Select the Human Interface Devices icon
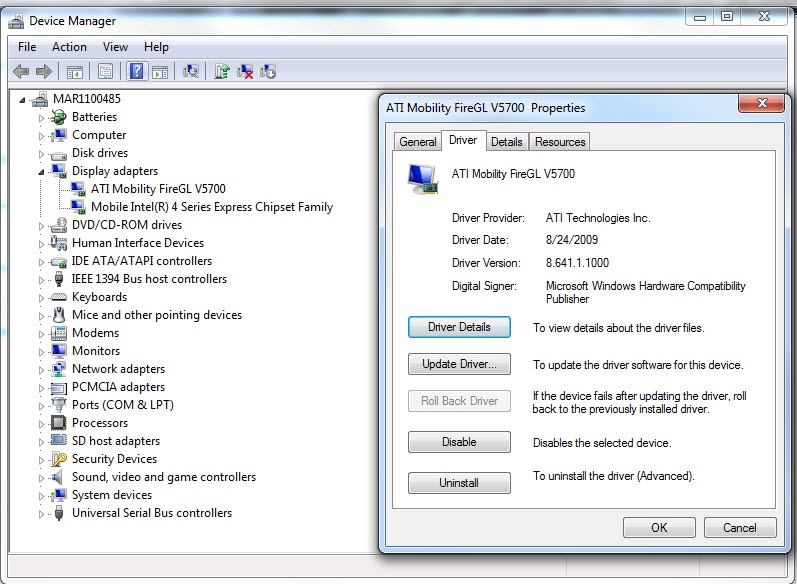 click(59, 243)
